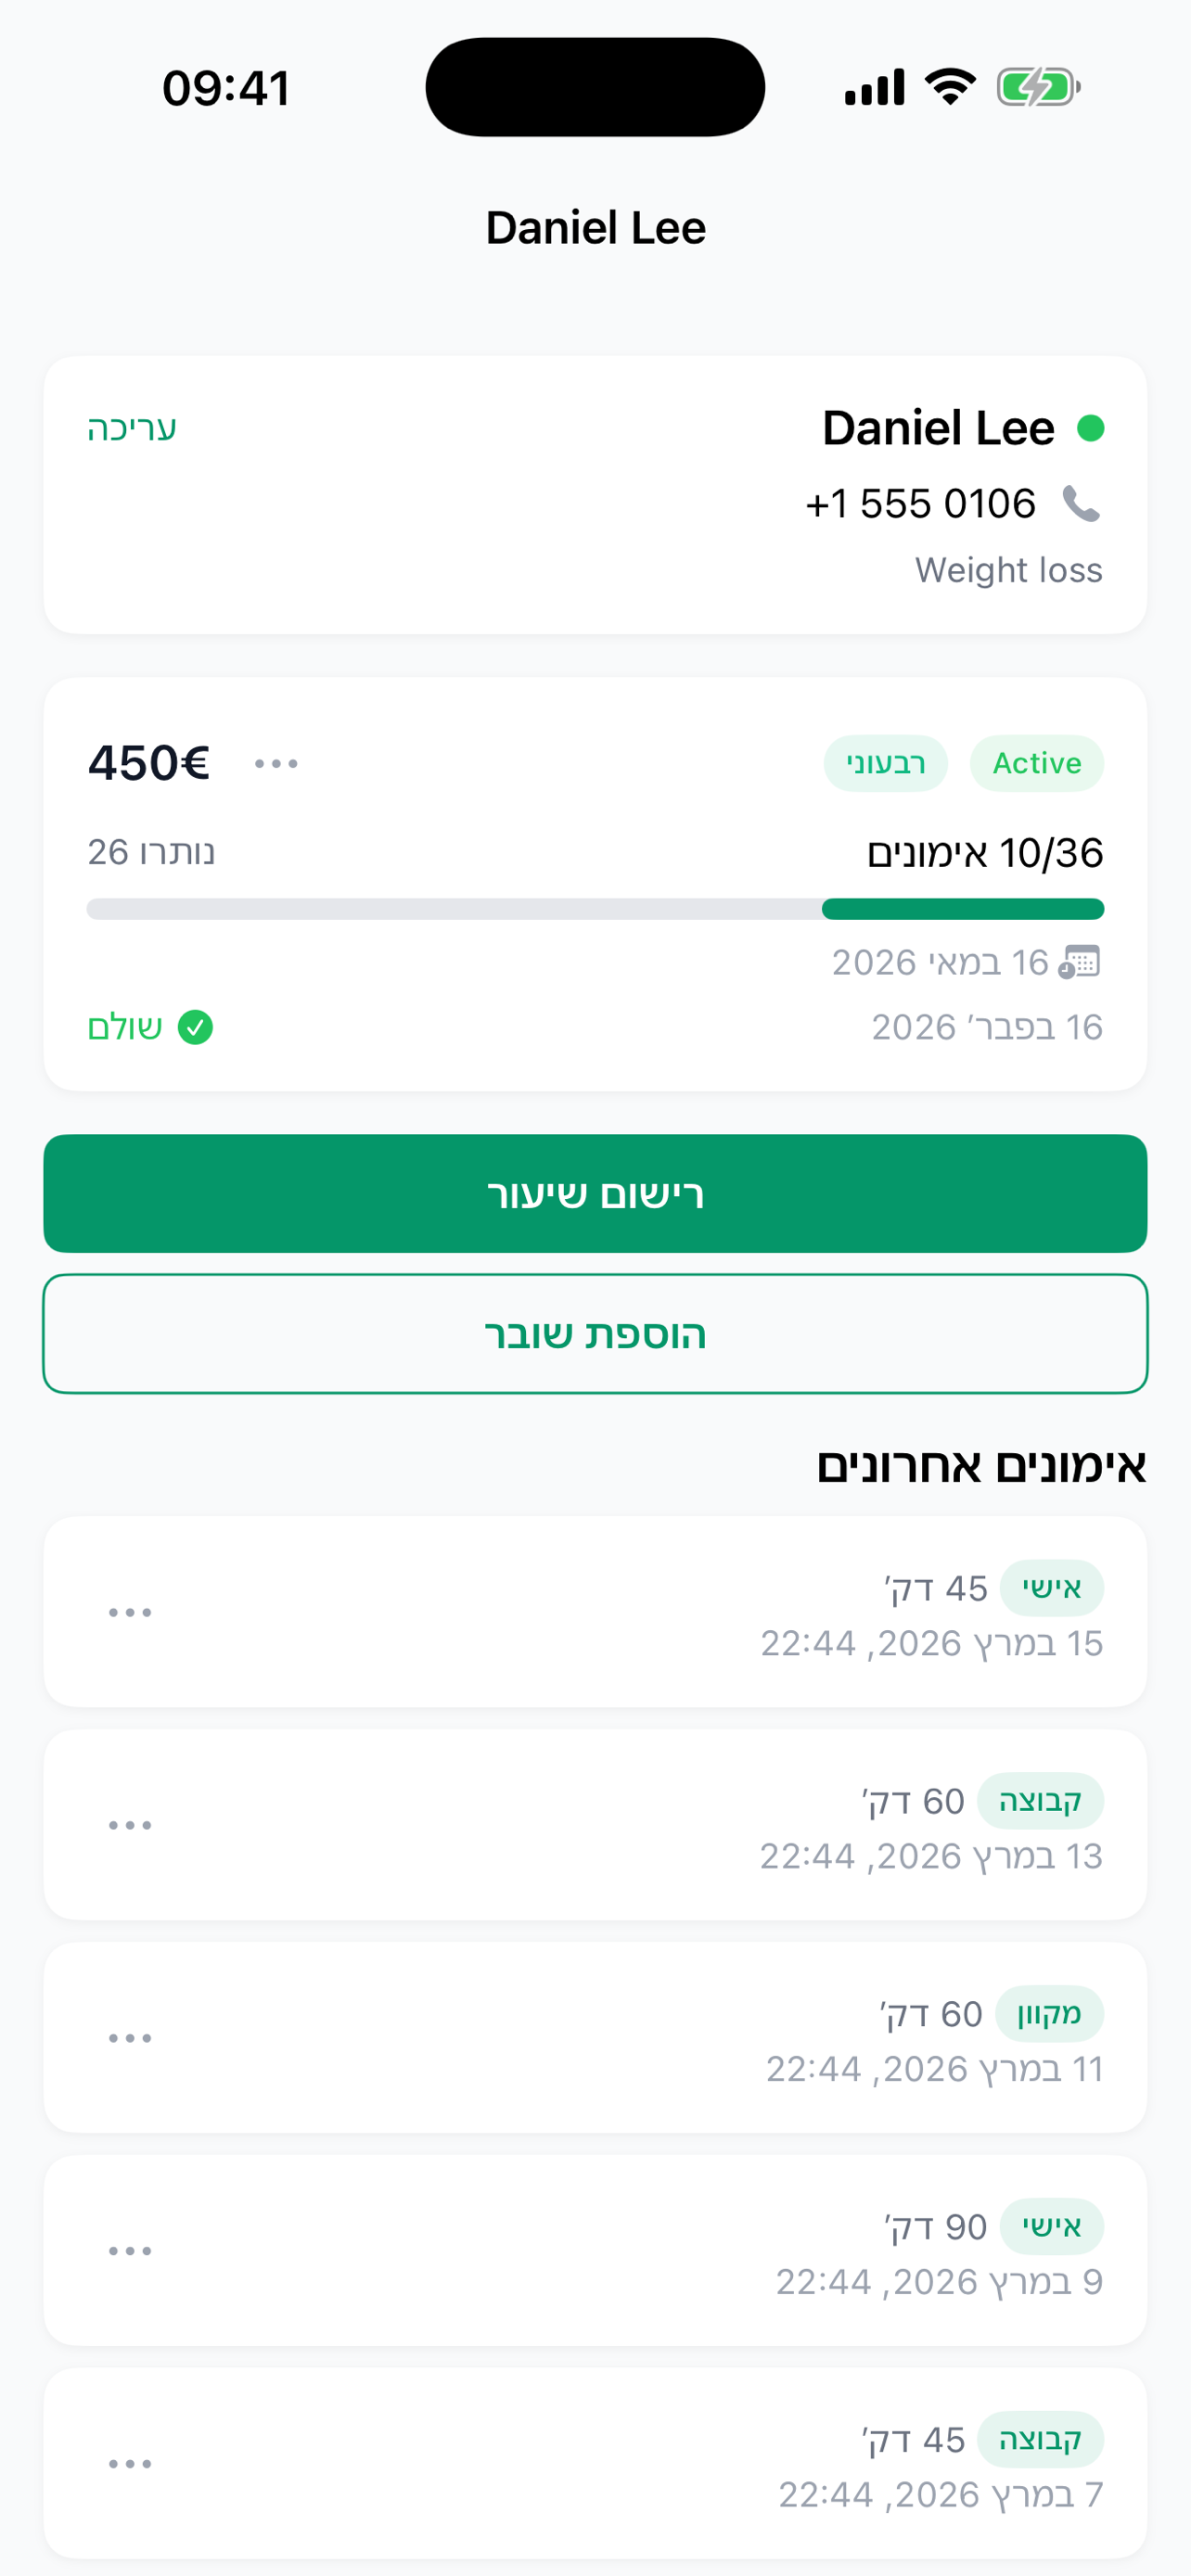This screenshot has width=1191, height=2576.
Task: Tap the מקוון tag on 60-minute session
Action: 1049,2013
